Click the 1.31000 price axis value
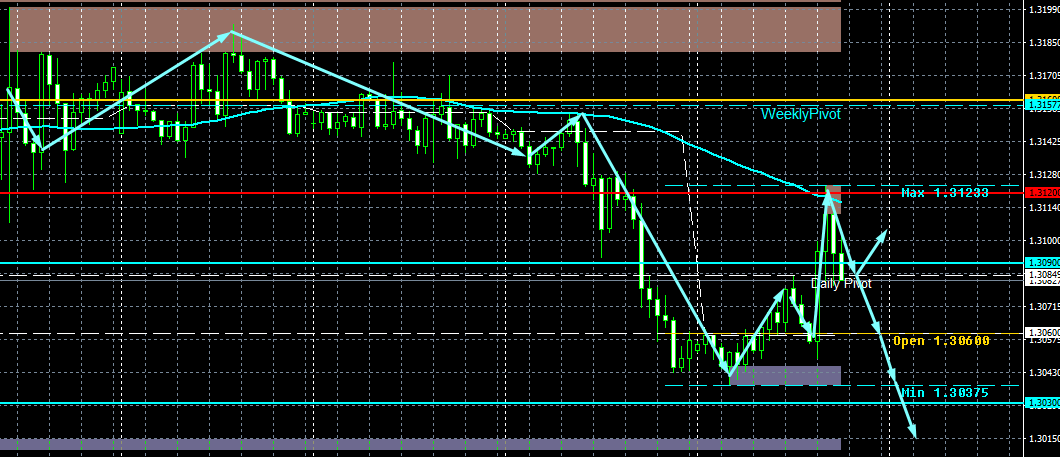 click(x=1044, y=241)
